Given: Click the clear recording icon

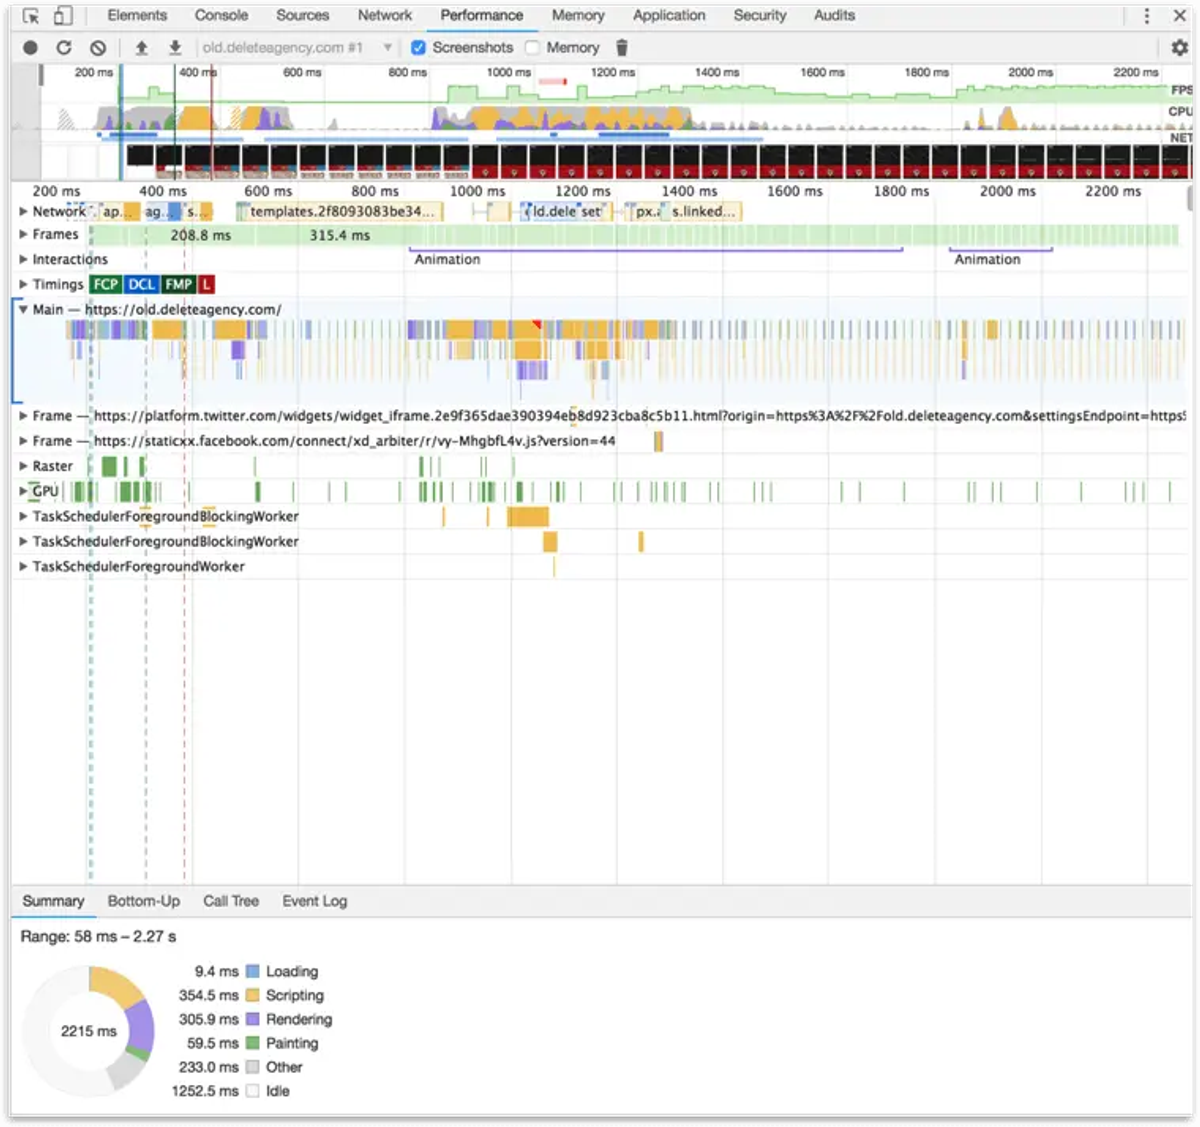Looking at the screenshot, I should 98,47.
